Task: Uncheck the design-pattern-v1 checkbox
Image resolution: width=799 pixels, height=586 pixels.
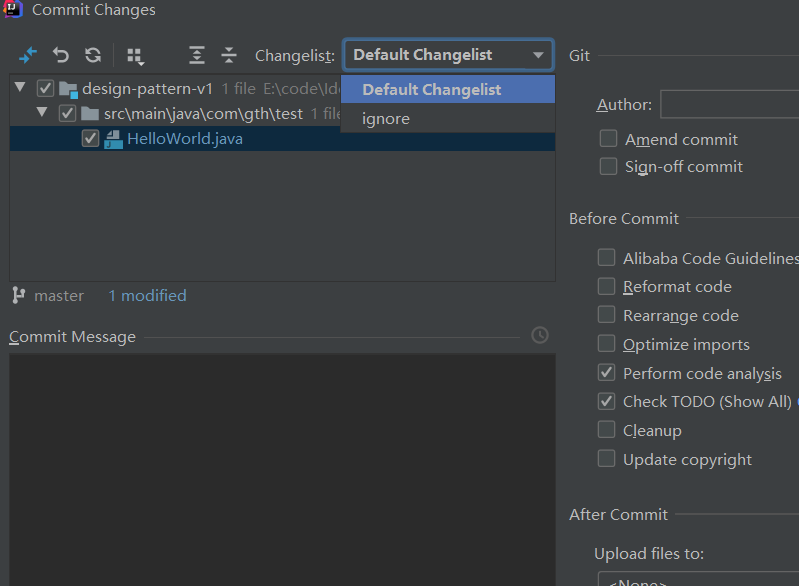Action: click(x=45, y=89)
